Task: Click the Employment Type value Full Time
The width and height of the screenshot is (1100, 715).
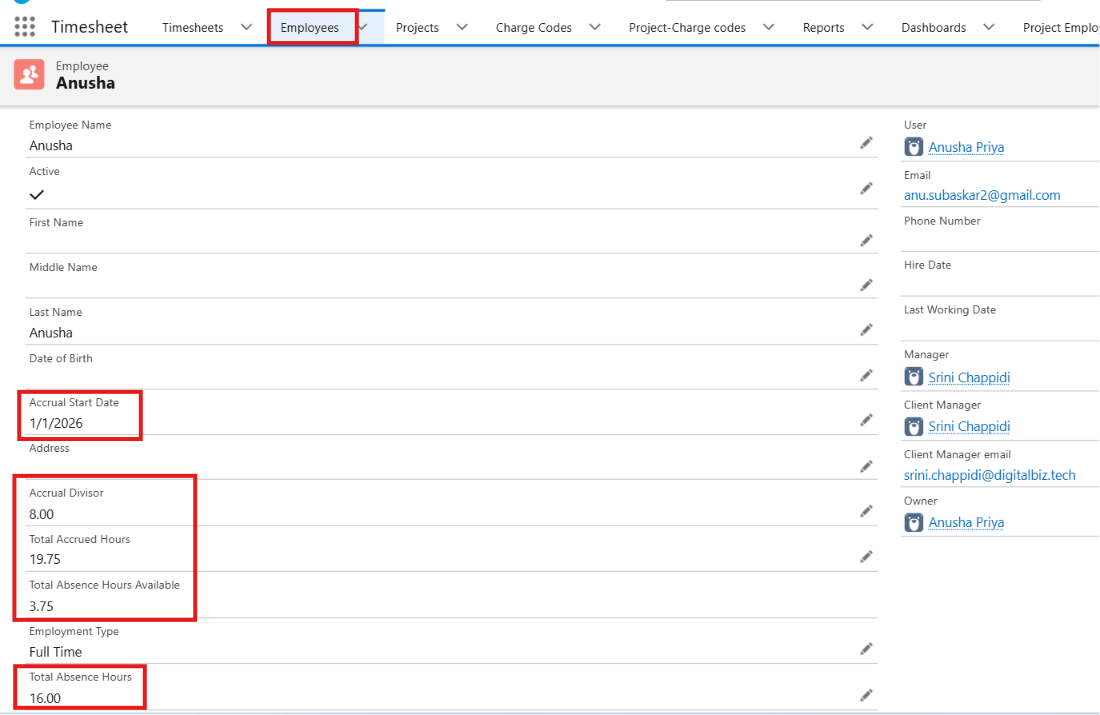Action: pos(55,652)
